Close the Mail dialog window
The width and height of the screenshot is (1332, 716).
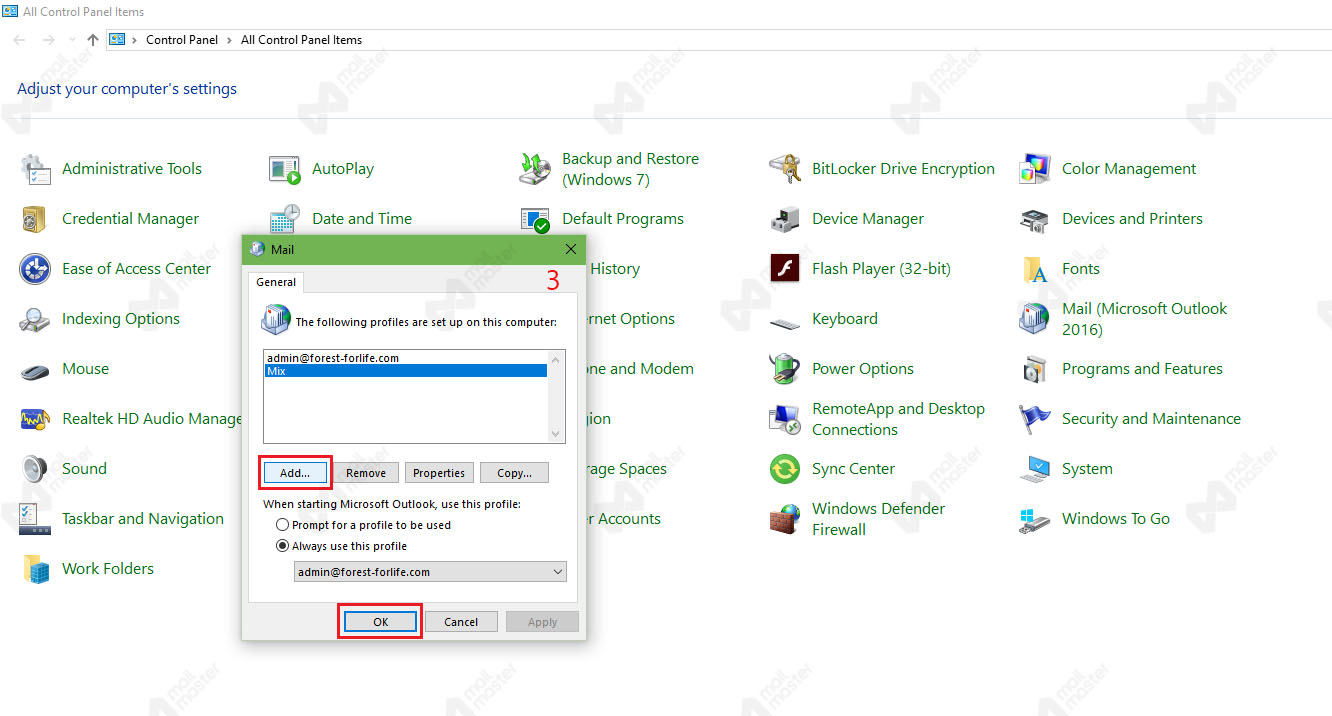point(571,249)
